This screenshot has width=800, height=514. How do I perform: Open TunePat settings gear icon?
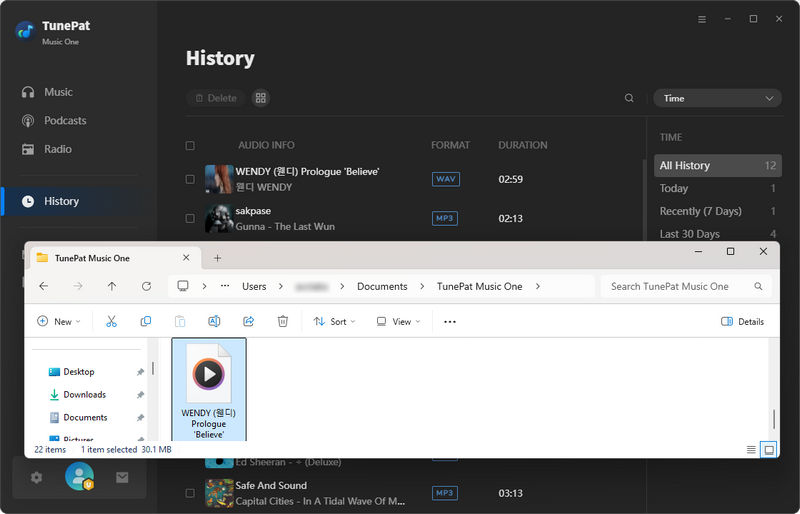(x=37, y=477)
